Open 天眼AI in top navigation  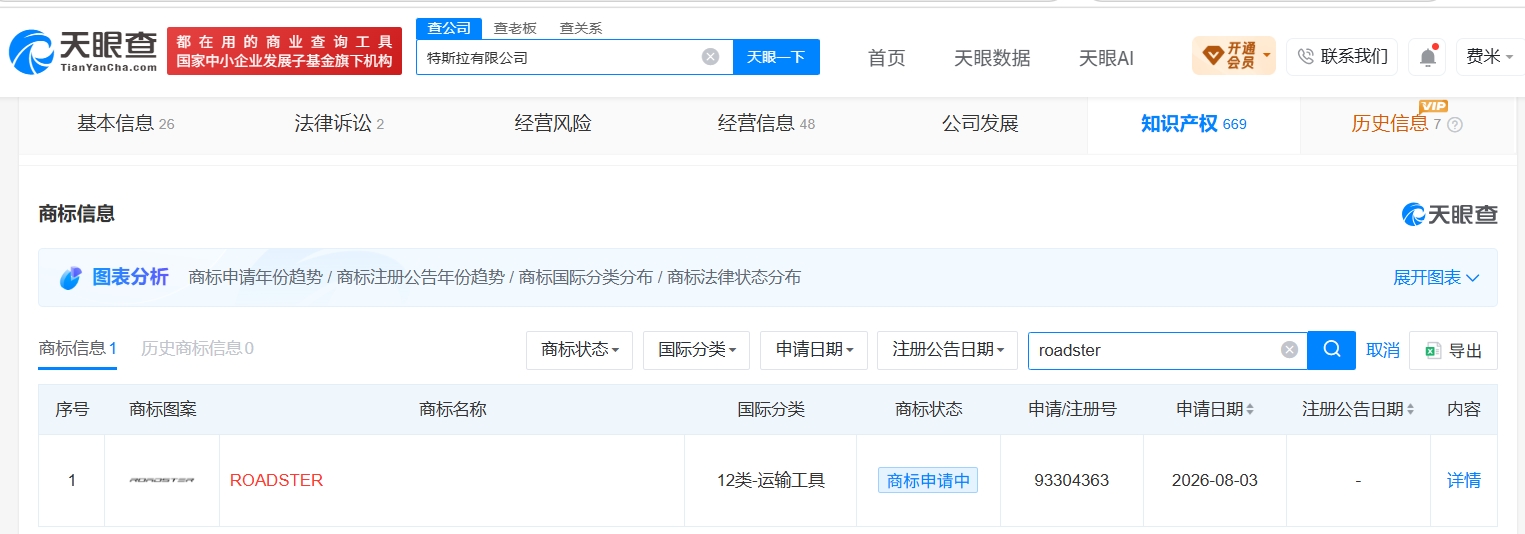pyautogui.click(x=1106, y=58)
